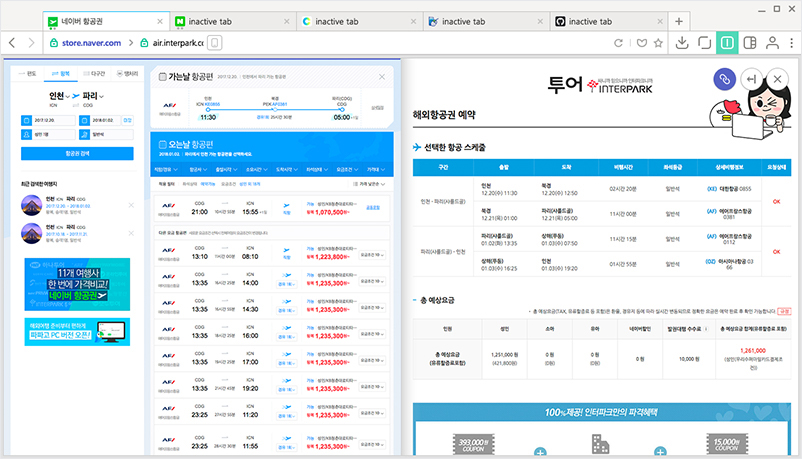
Task: Go back to the previous page
Action: (x=12, y=43)
